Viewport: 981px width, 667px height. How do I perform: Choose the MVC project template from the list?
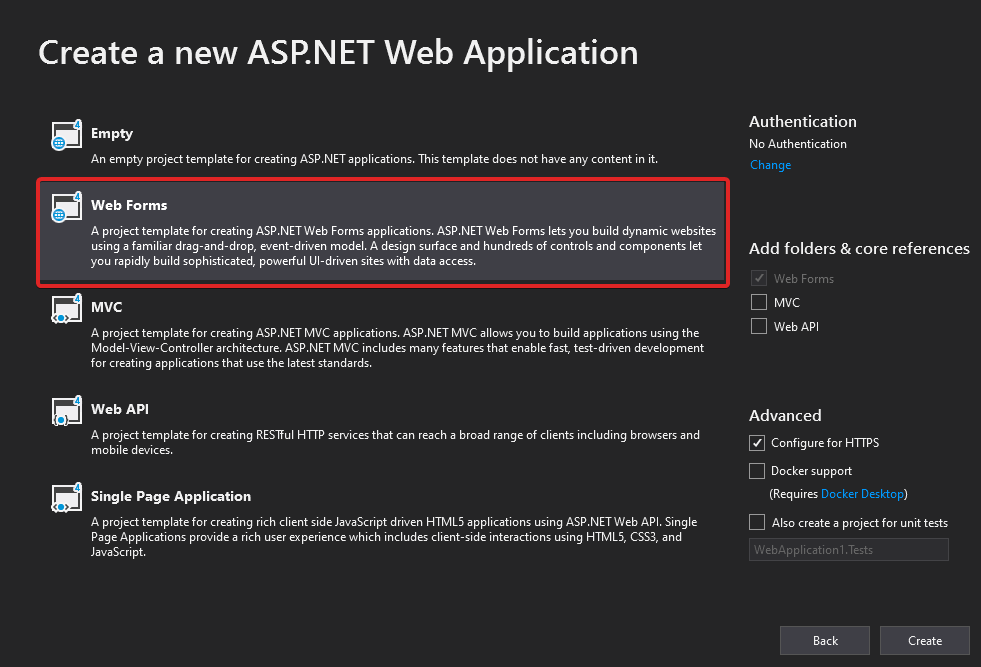coord(382,330)
